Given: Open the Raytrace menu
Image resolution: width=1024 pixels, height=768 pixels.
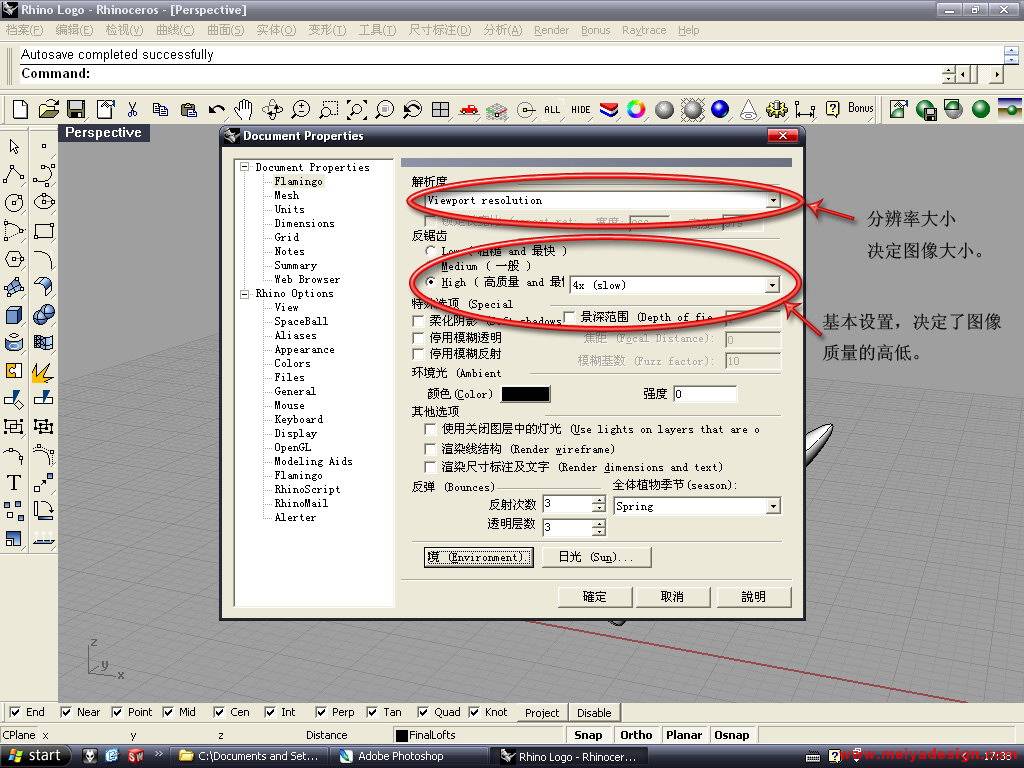Looking at the screenshot, I should (x=644, y=30).
